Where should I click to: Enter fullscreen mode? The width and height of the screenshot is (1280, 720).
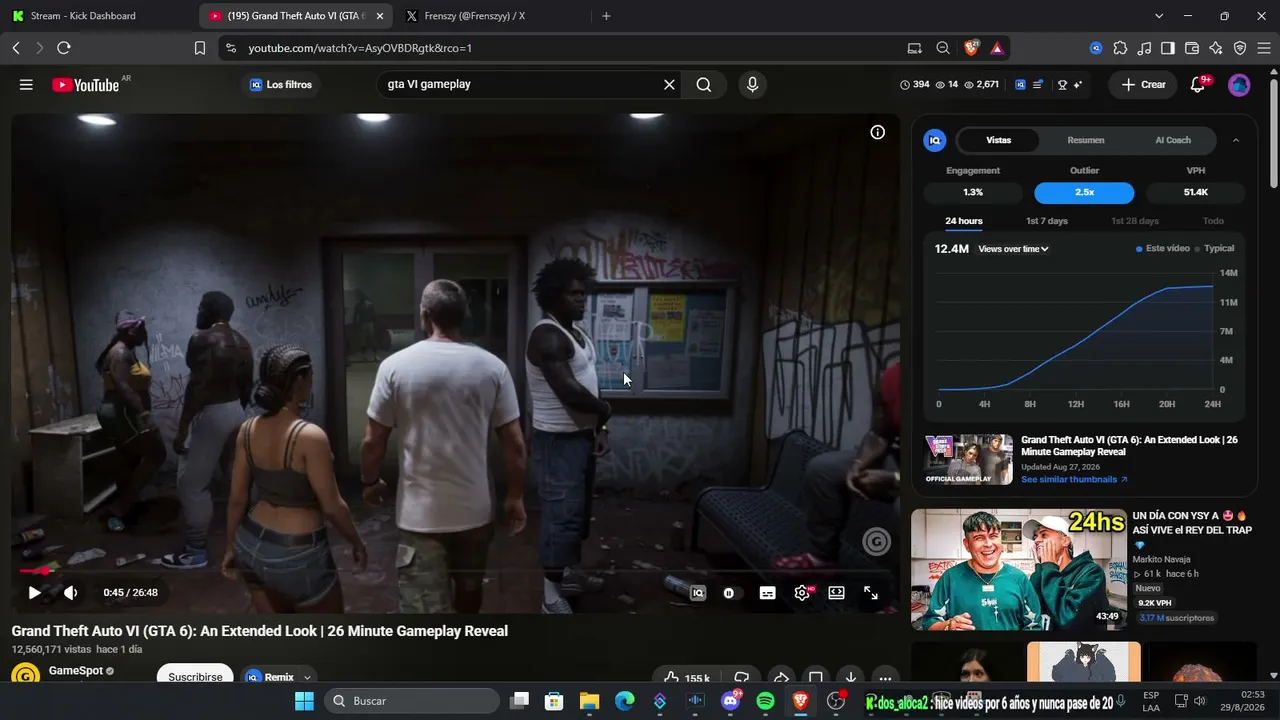[x=871, y=593]
